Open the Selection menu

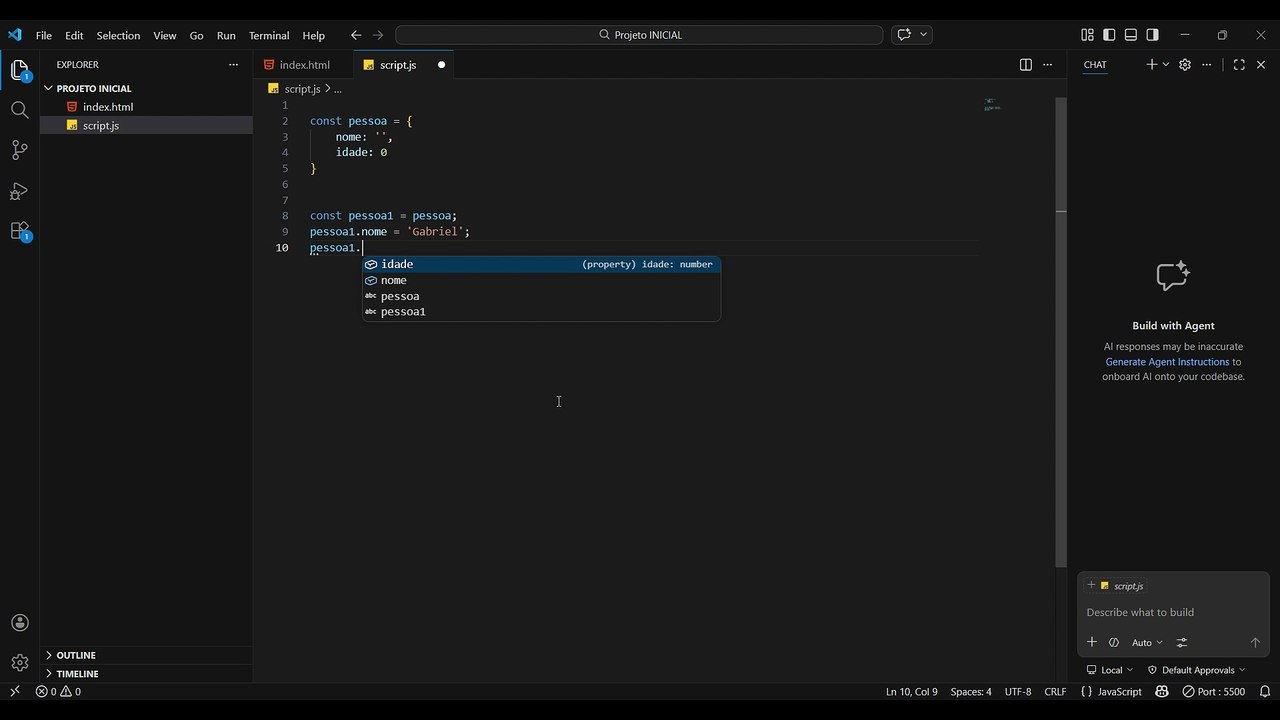pos(118,35)
